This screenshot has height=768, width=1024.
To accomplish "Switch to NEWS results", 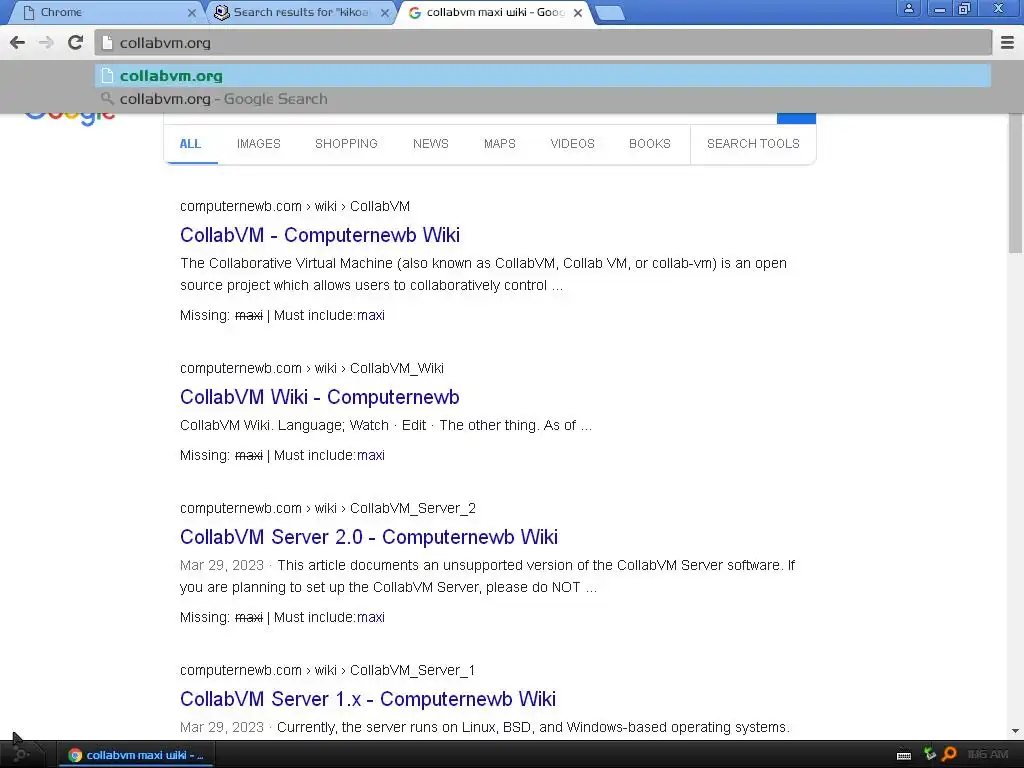I will click(x=430, y=144).
